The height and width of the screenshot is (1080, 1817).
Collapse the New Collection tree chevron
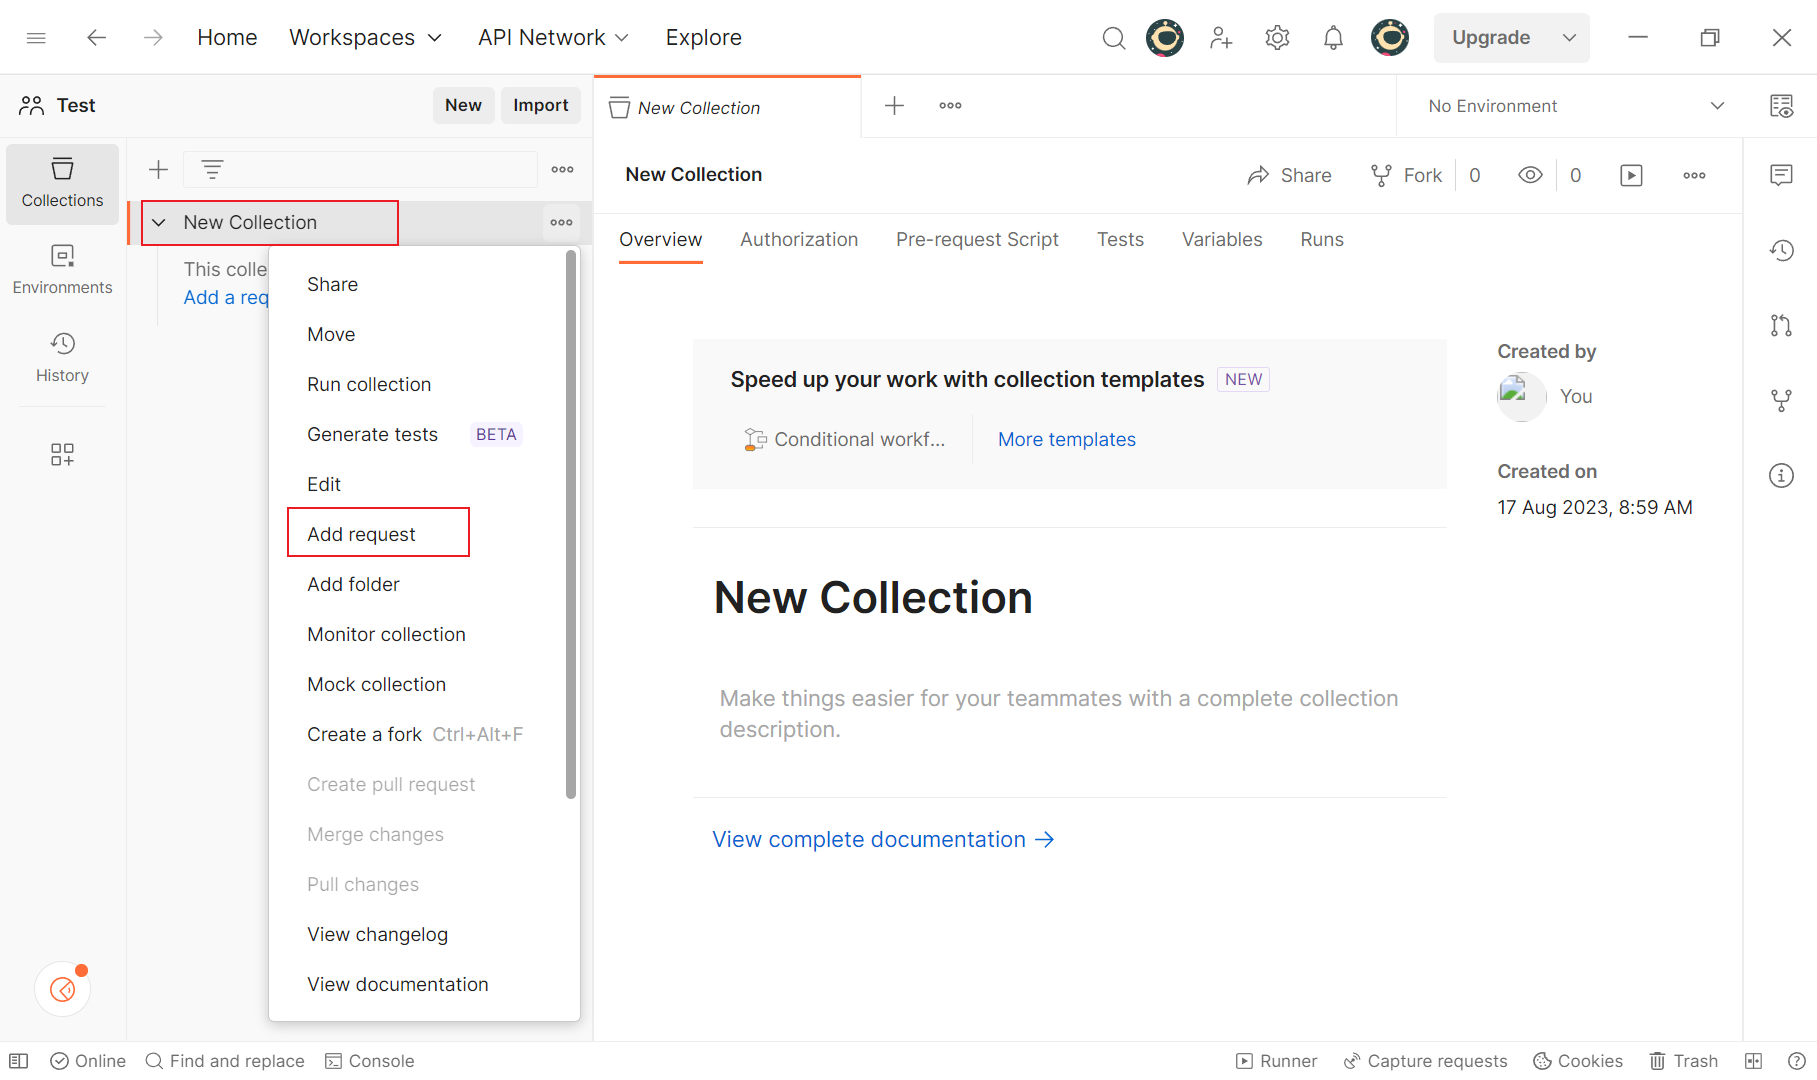tap(159, 222)
